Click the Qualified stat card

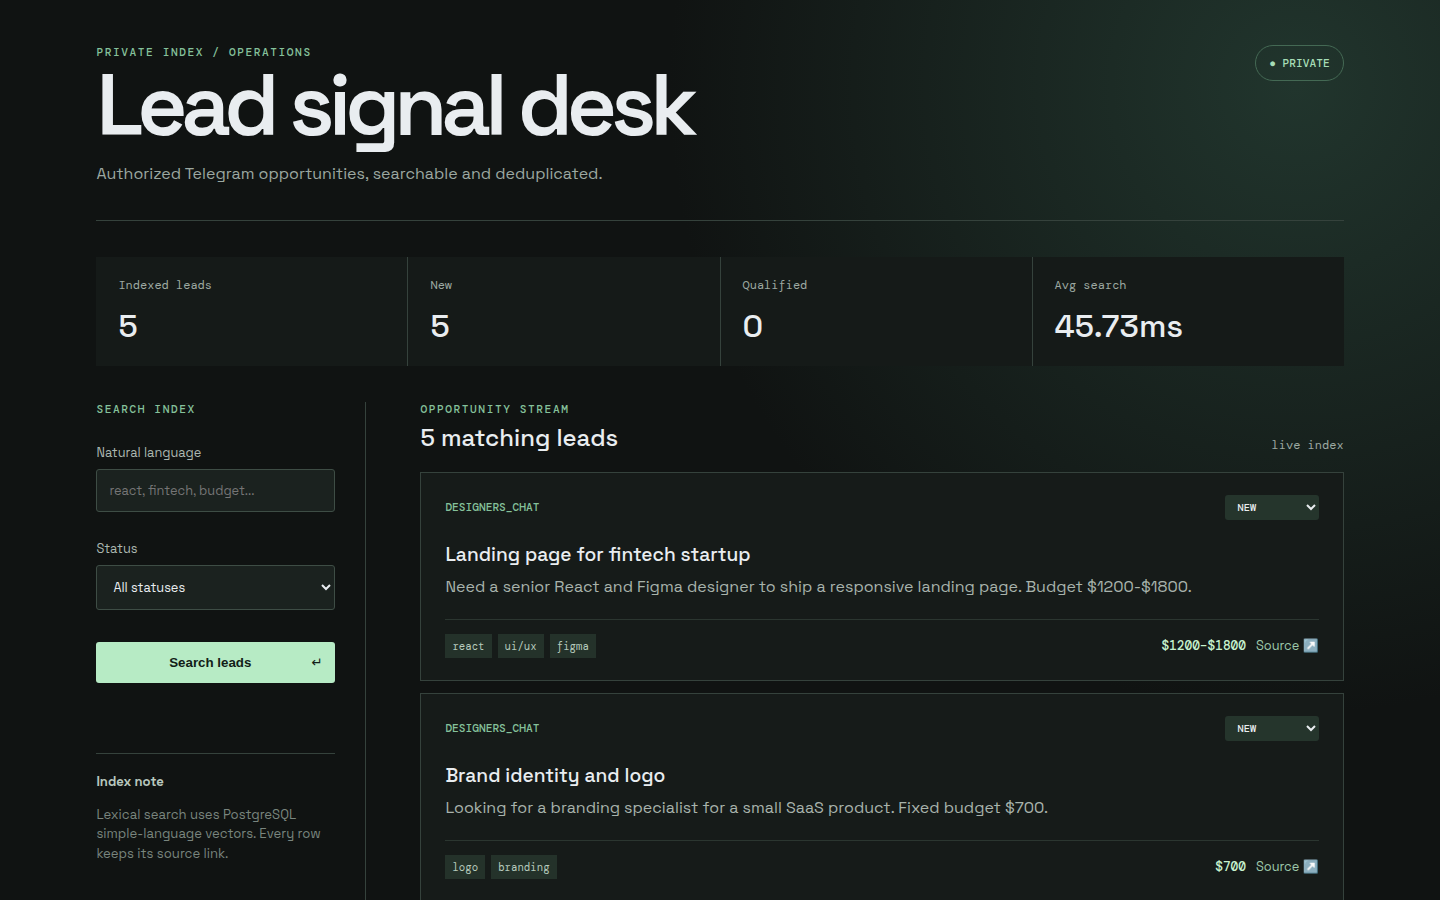point(876,311)
